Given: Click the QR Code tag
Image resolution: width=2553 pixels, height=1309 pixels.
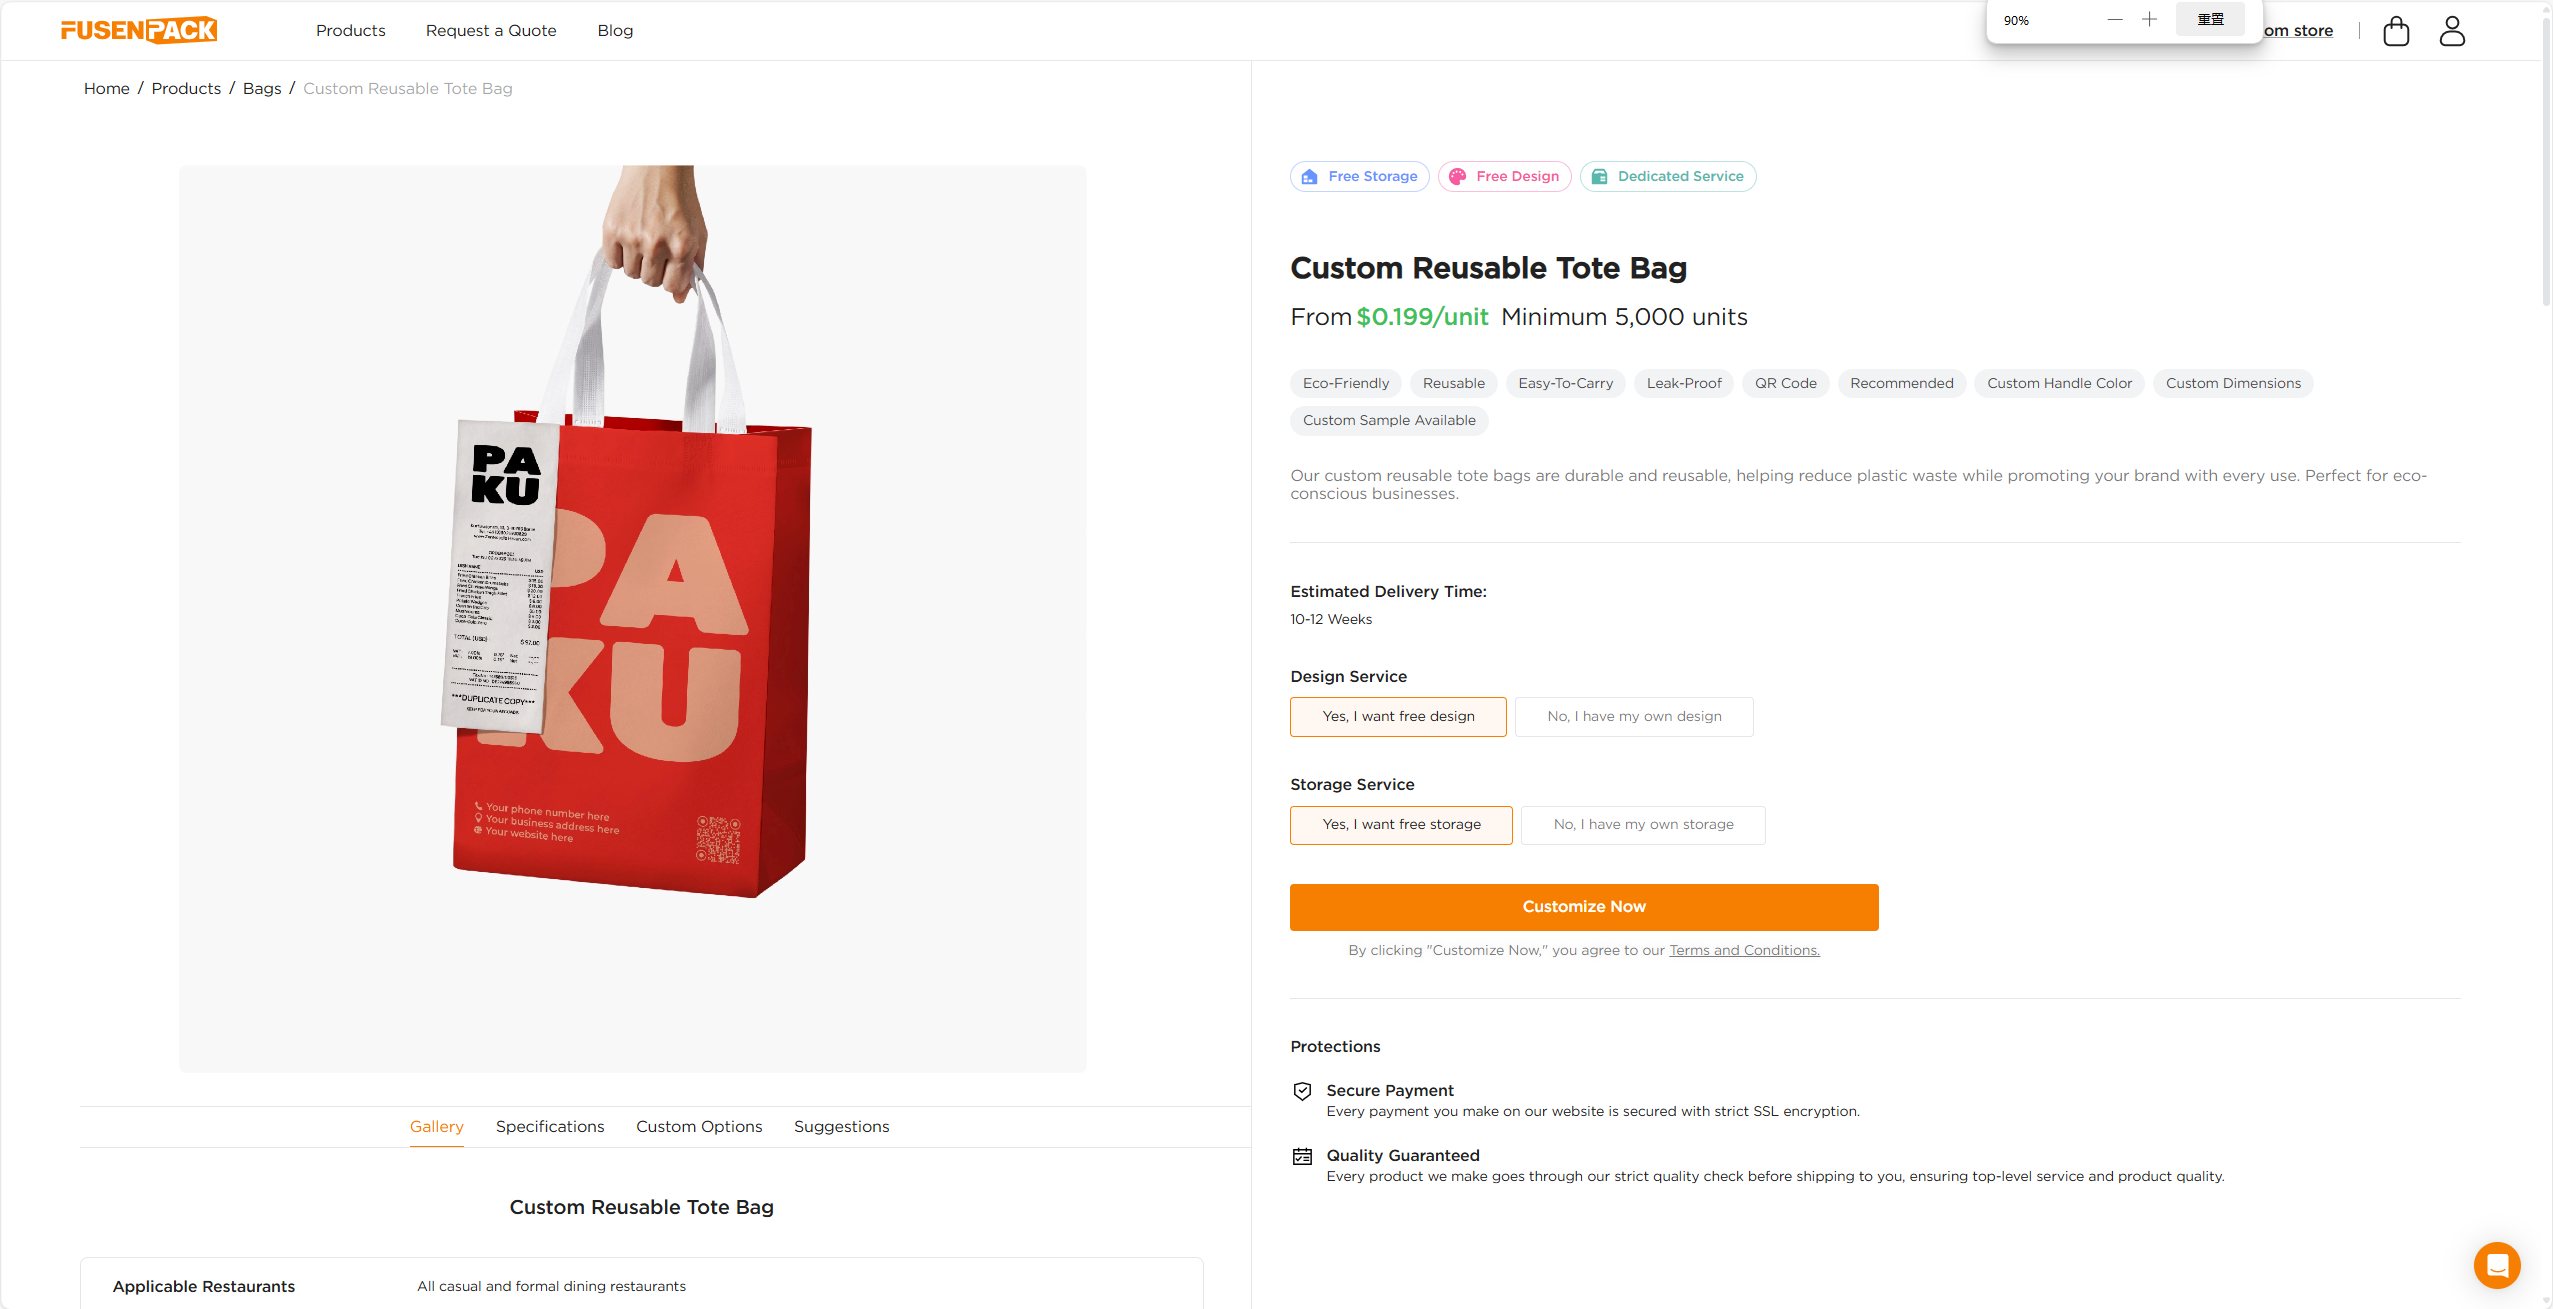Looking at the screenshot, I should (1785, 383).
